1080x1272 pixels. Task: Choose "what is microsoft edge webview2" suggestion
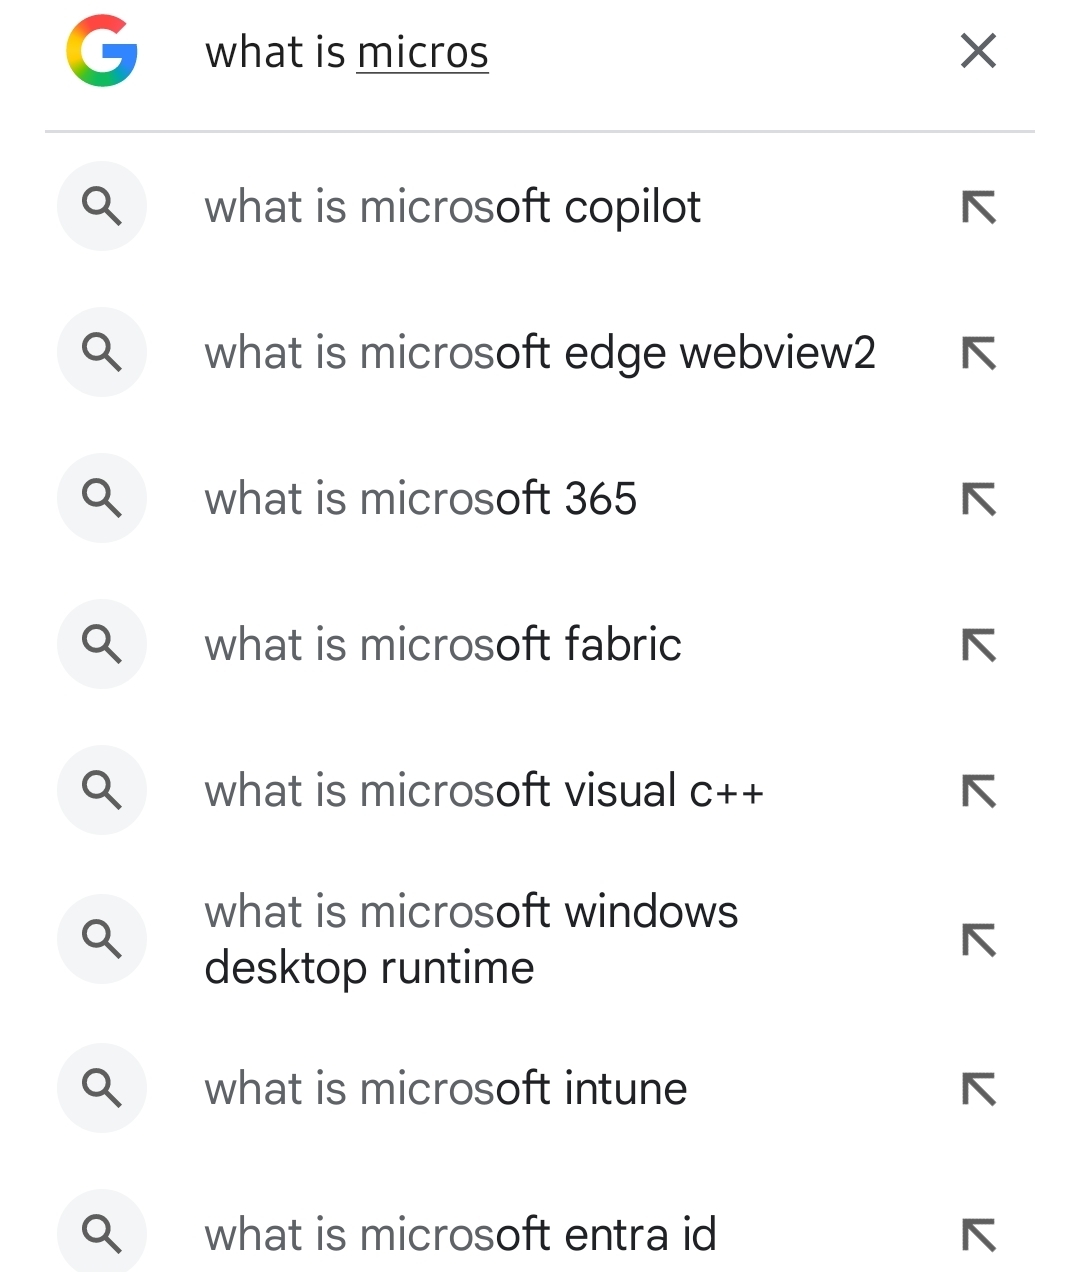(540, 353)
